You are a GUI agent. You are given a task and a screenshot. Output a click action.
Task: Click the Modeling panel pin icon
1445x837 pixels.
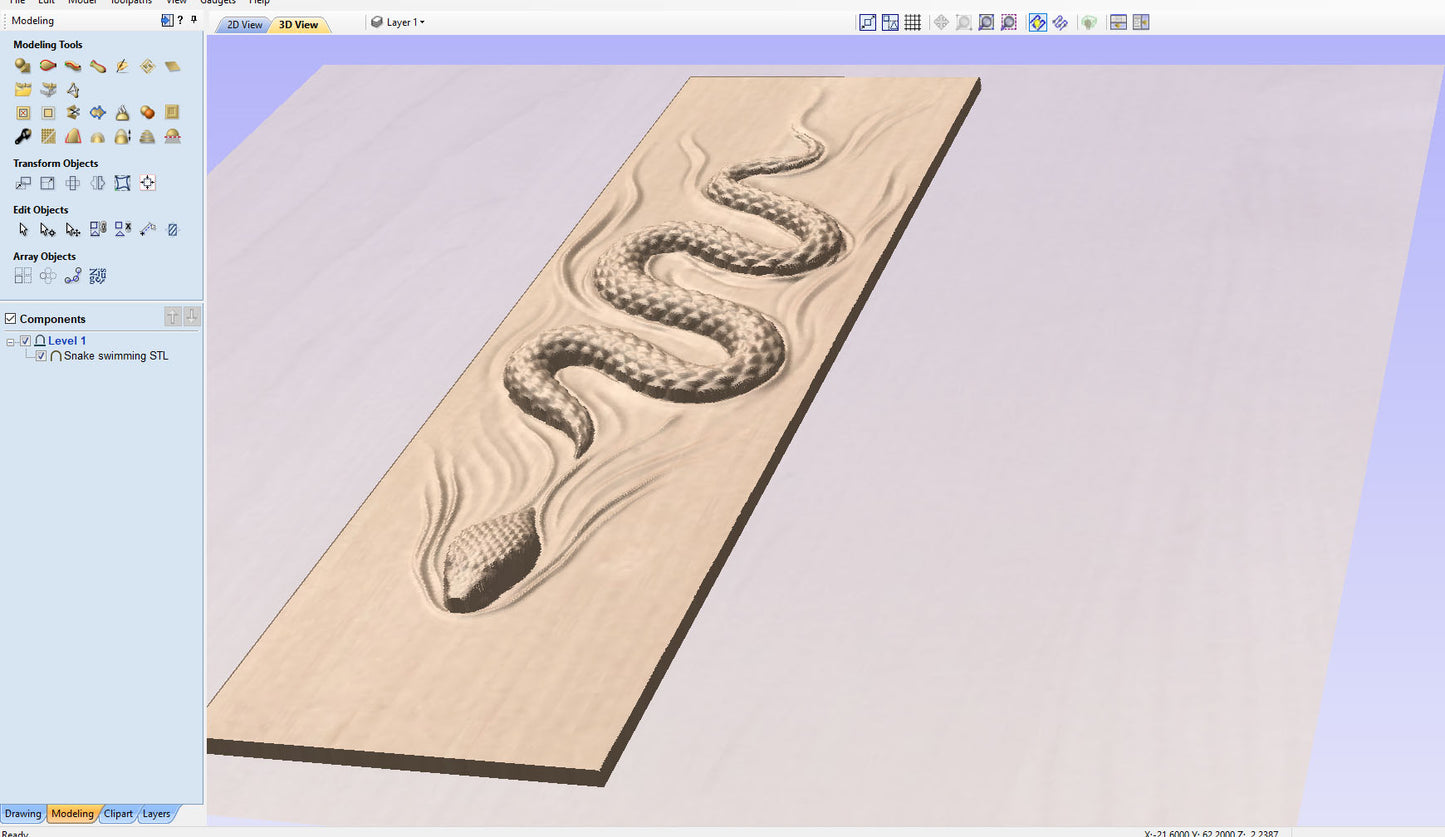pos(194,20)
